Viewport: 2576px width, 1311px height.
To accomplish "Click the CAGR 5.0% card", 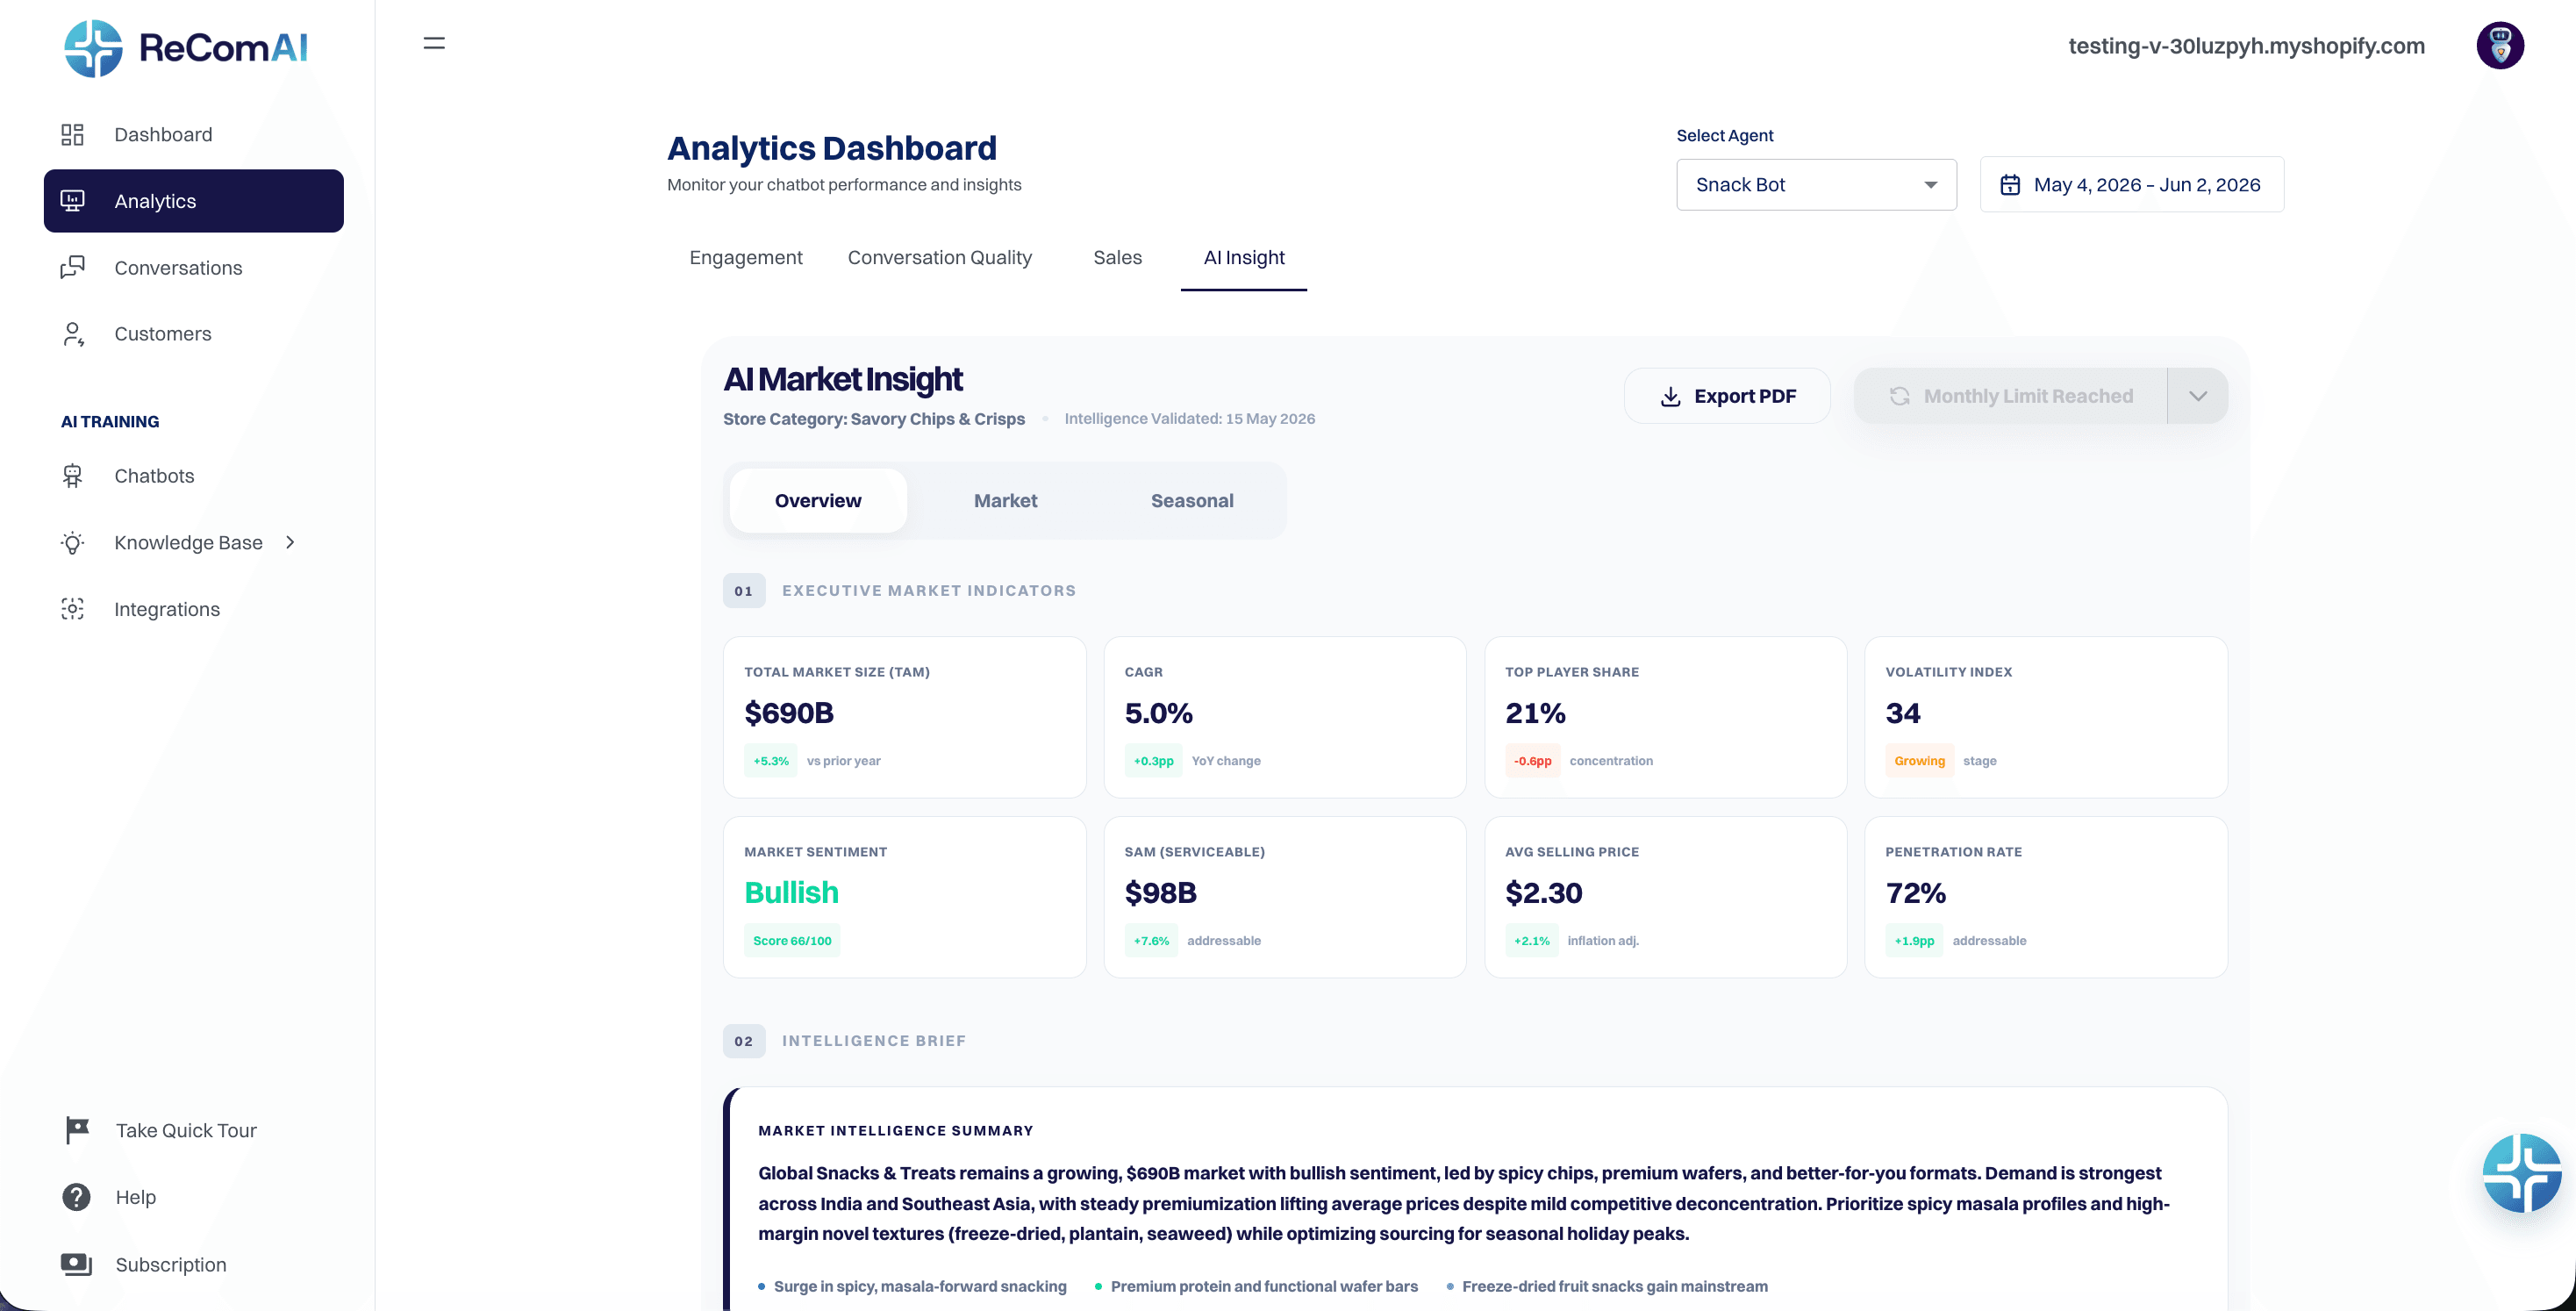I will (x=1284, y=717).
